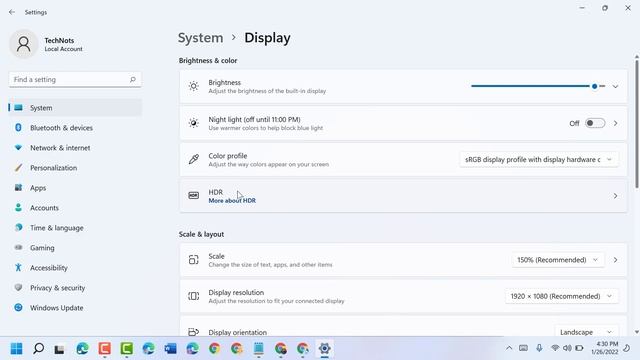Open the Display resolution dropdown
Screen dimensions: 640x360
click(x=561, y=296)
